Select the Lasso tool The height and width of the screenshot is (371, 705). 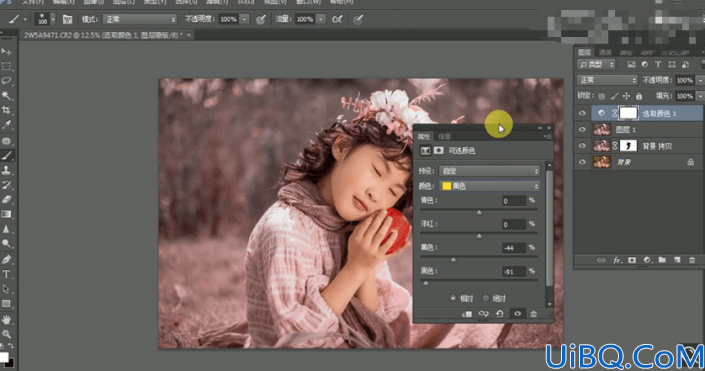[6, 81]
